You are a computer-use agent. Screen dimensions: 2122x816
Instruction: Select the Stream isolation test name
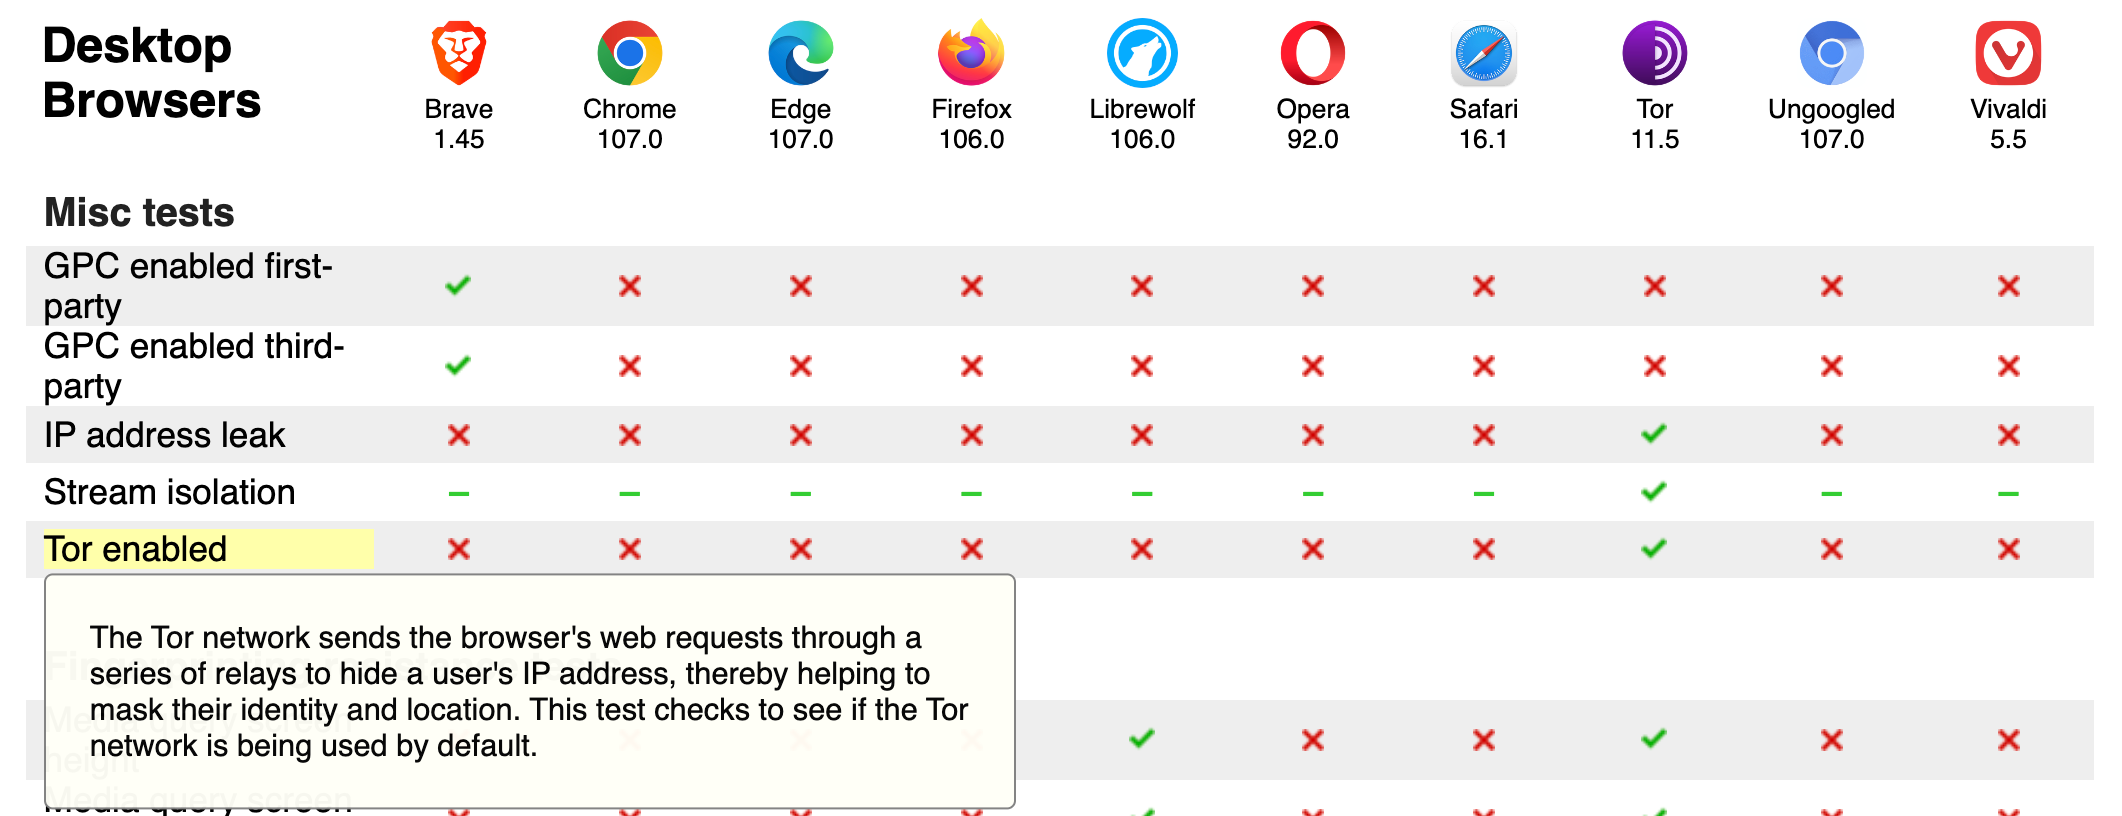170,492
